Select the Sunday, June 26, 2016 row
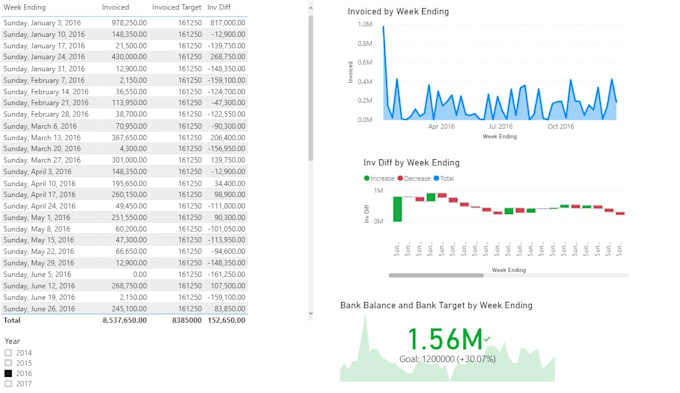The width and height of the screenshot is (680, 393). tap(124, 308)
